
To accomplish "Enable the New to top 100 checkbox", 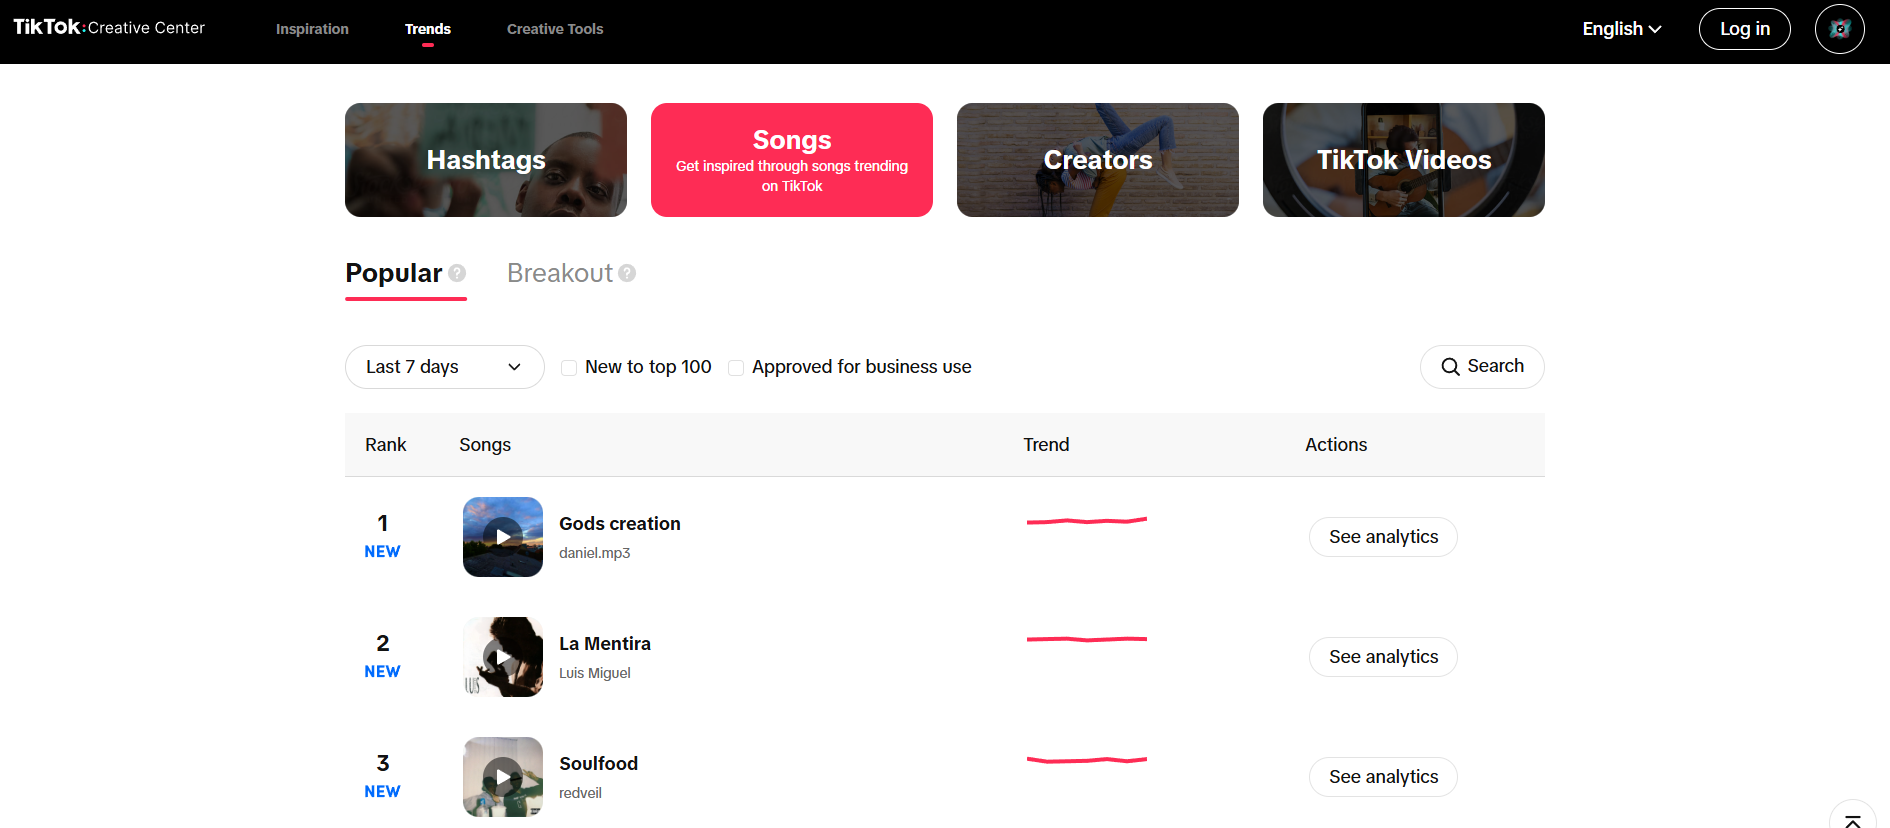I will click(569, 368).
